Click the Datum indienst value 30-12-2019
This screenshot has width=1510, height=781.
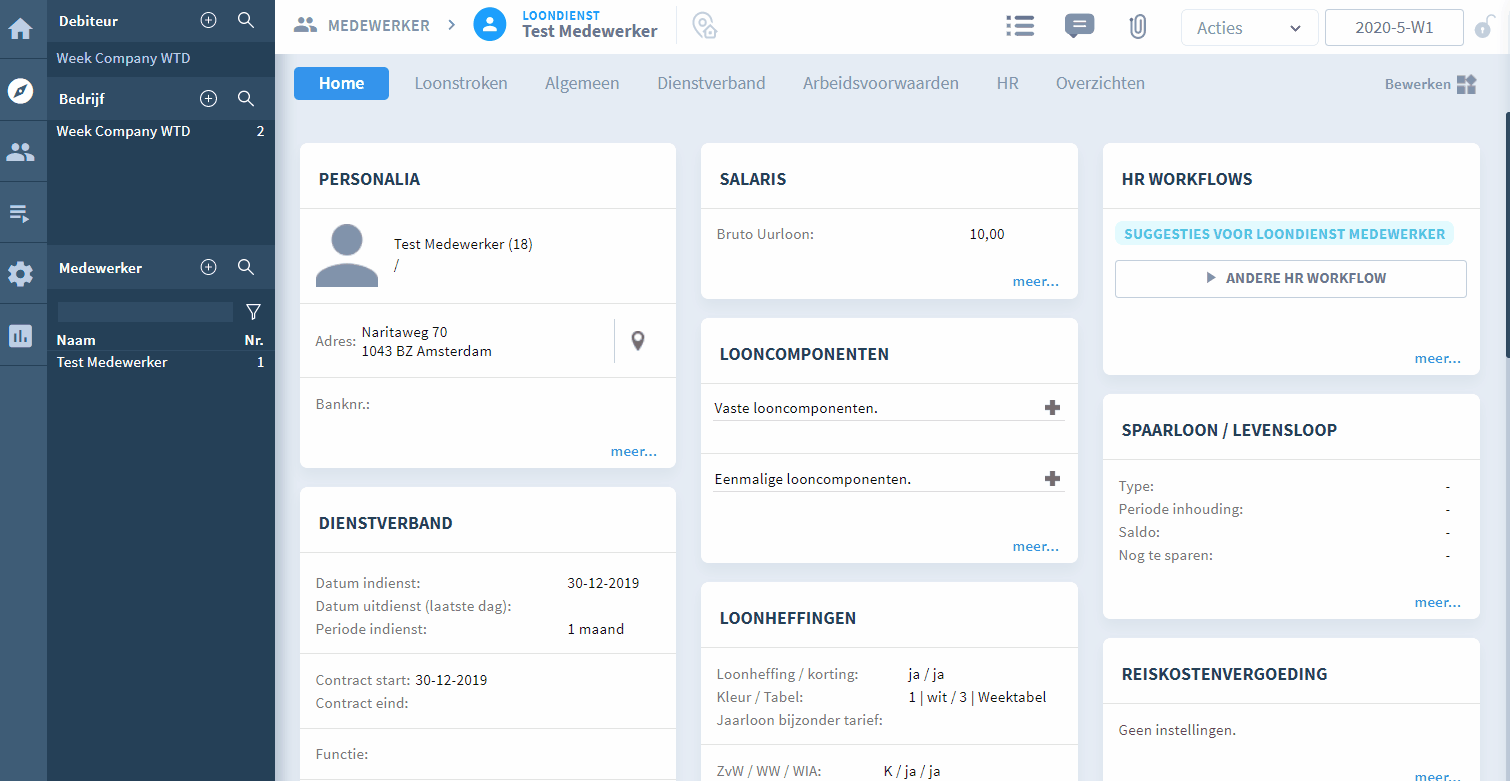click(603, 583)
